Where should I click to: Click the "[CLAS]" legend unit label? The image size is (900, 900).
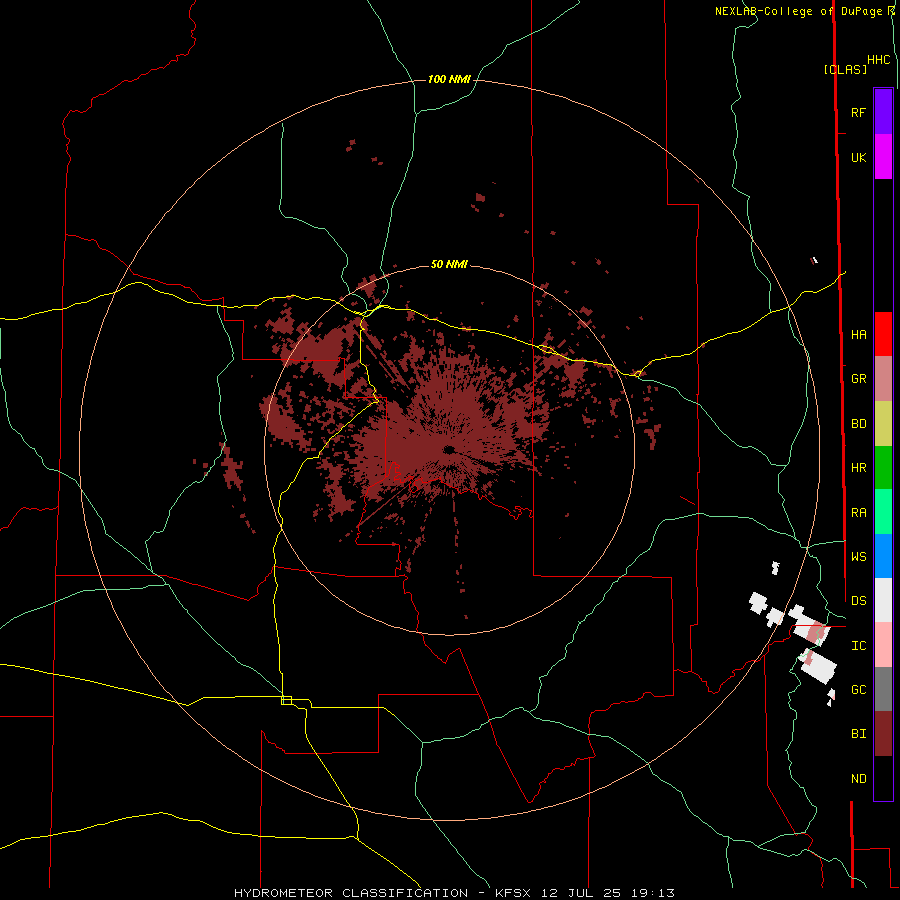tap(845, 69)
